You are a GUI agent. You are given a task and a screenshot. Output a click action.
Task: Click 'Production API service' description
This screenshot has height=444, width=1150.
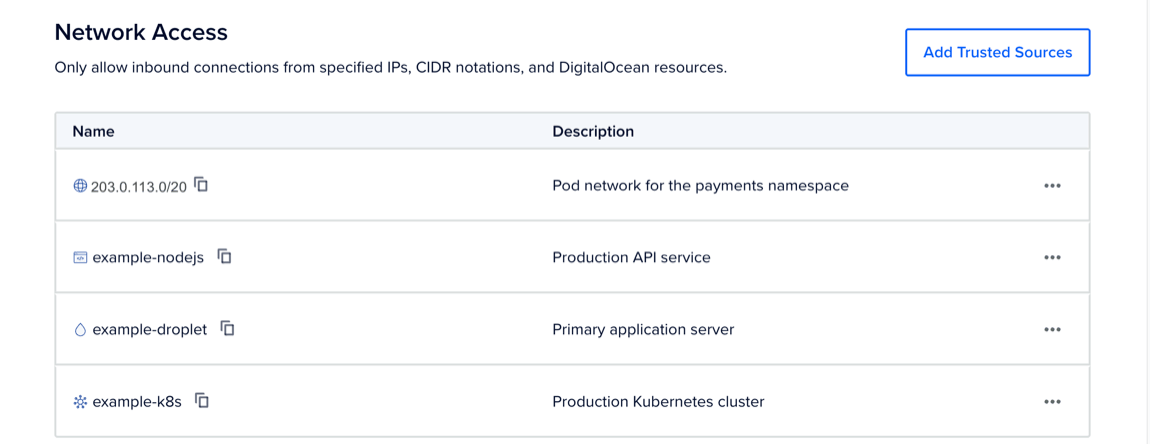click(631, 258)
